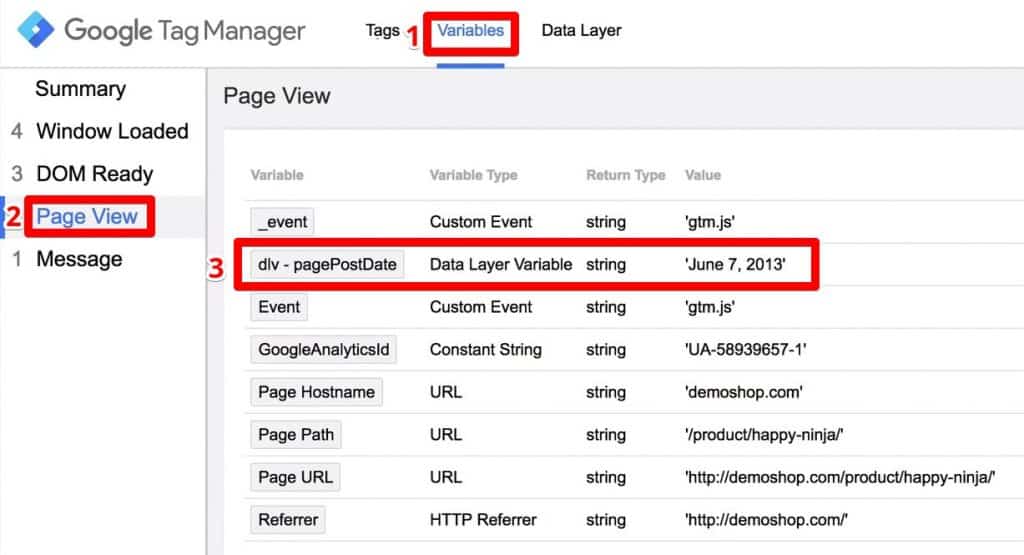Click the Google Tag Manager title text
This screenshot has width=1024, height=555.
(185, 30)
